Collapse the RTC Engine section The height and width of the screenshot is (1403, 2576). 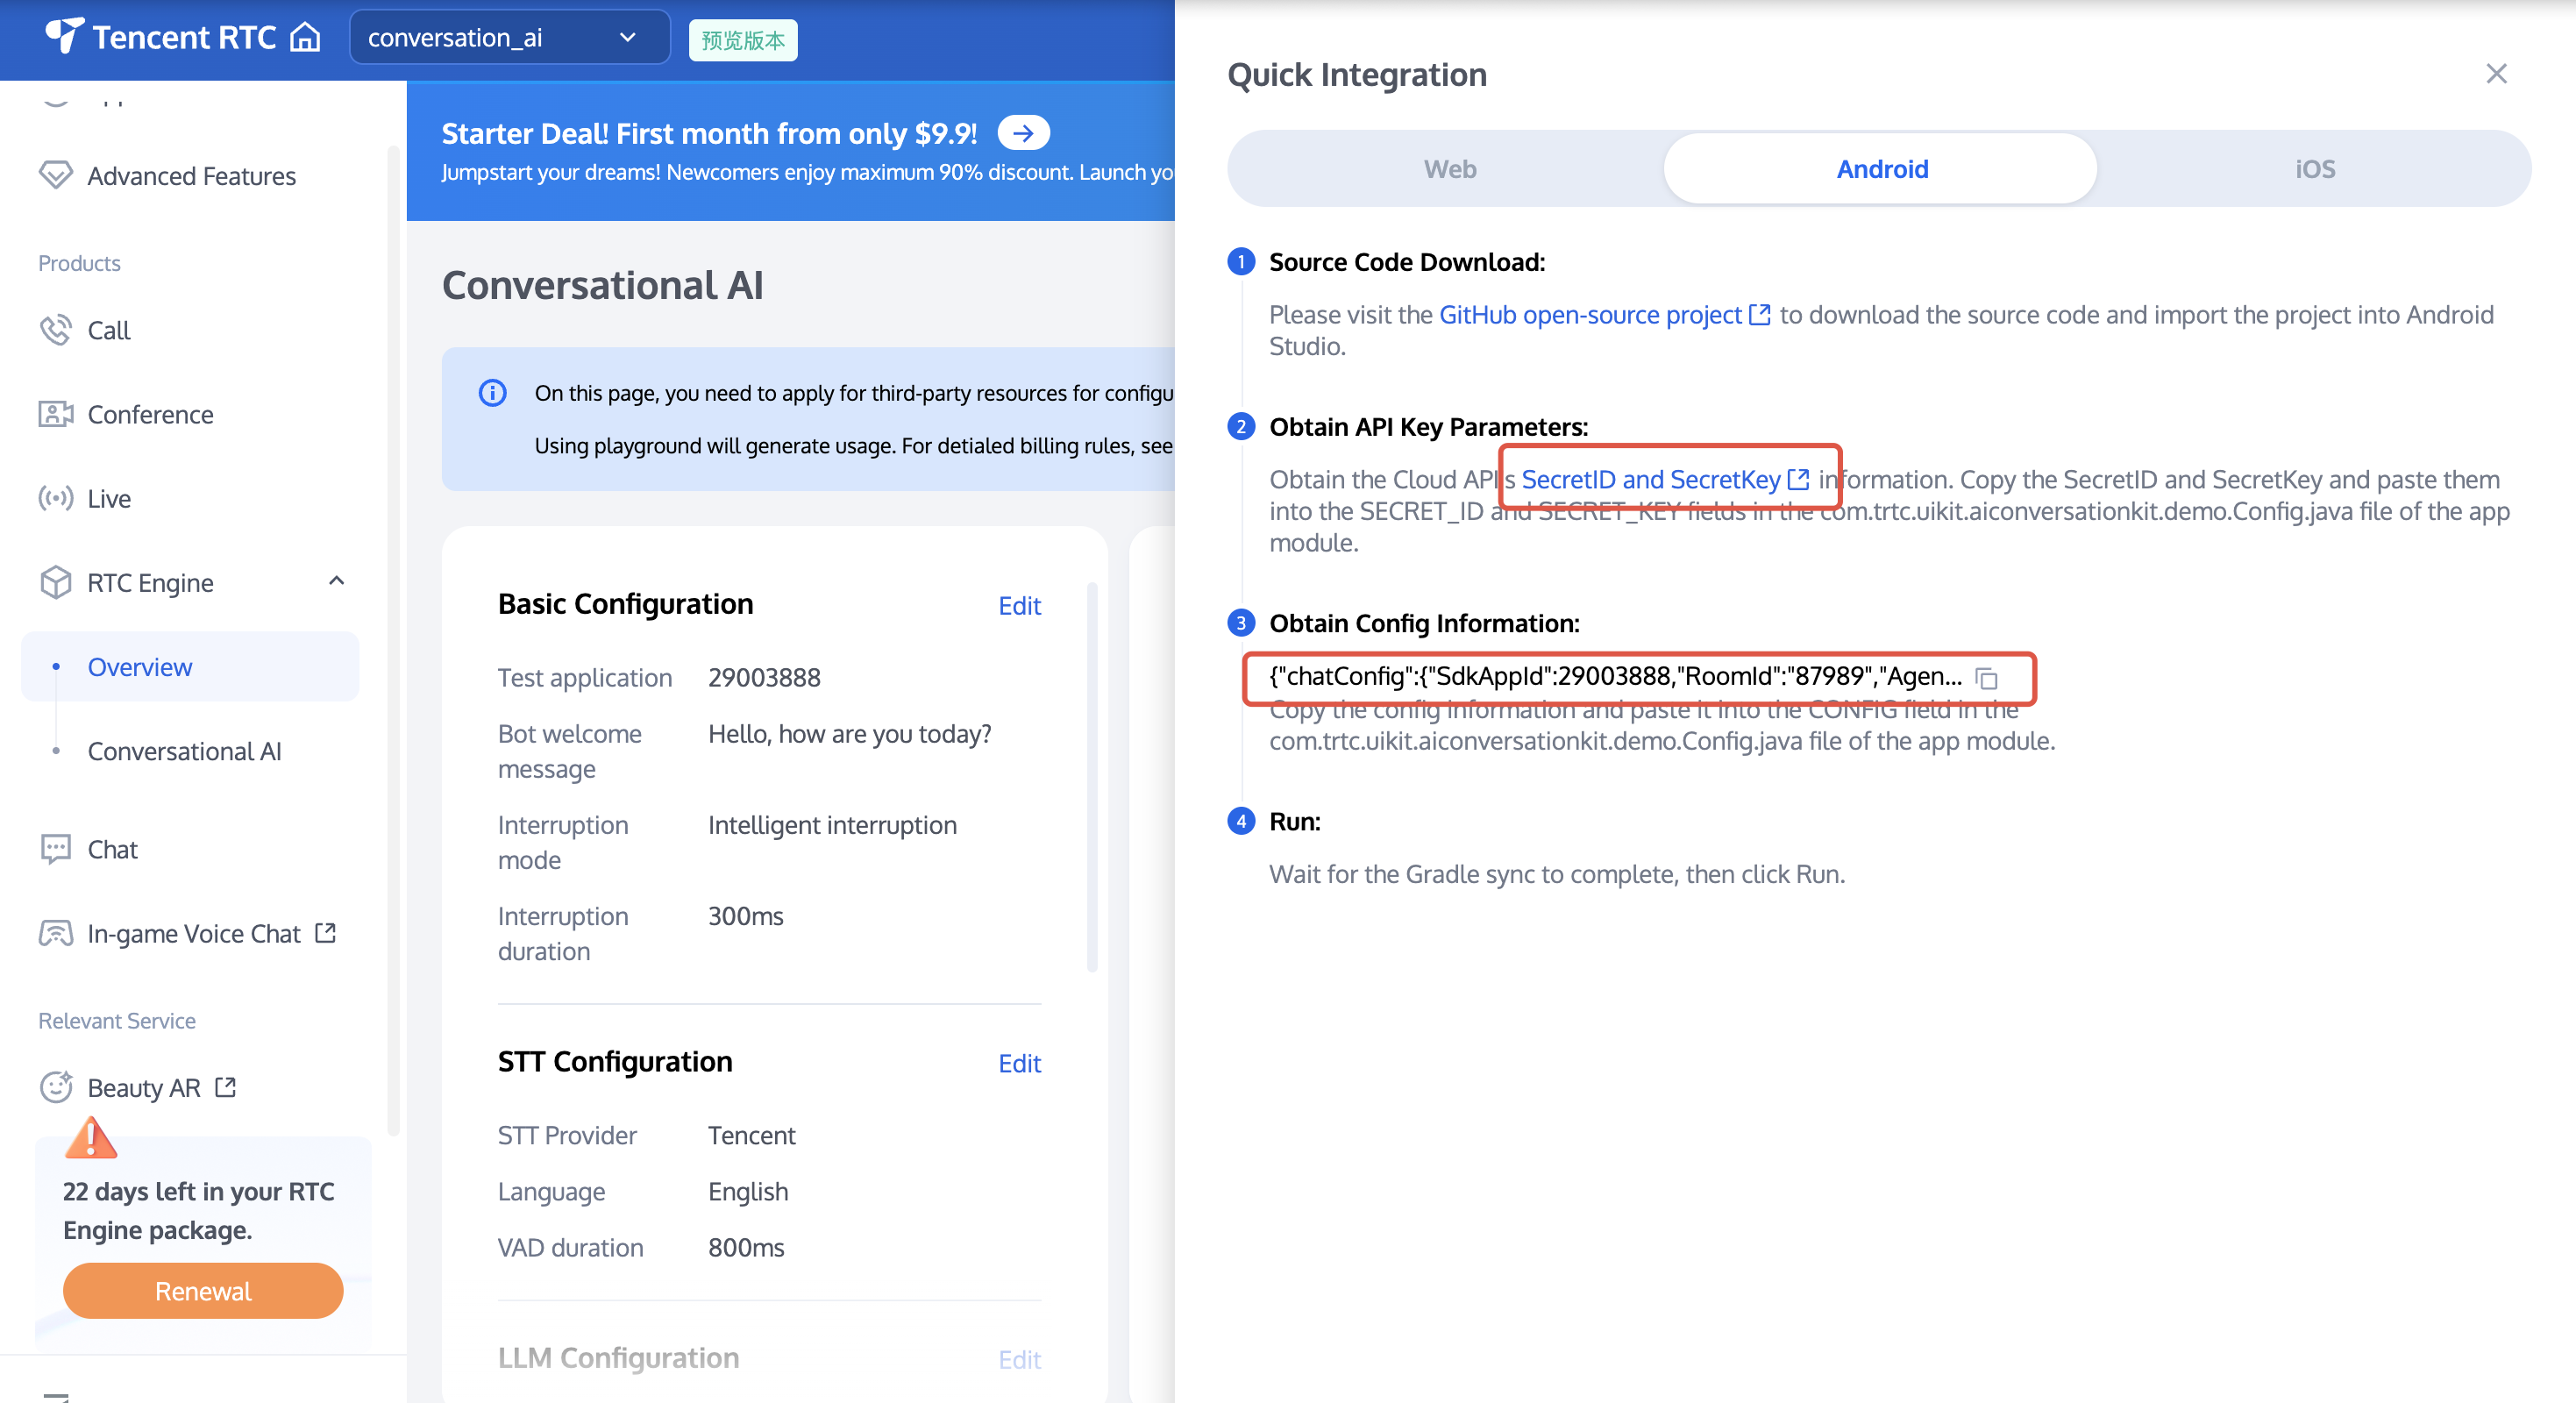point(337,581)
